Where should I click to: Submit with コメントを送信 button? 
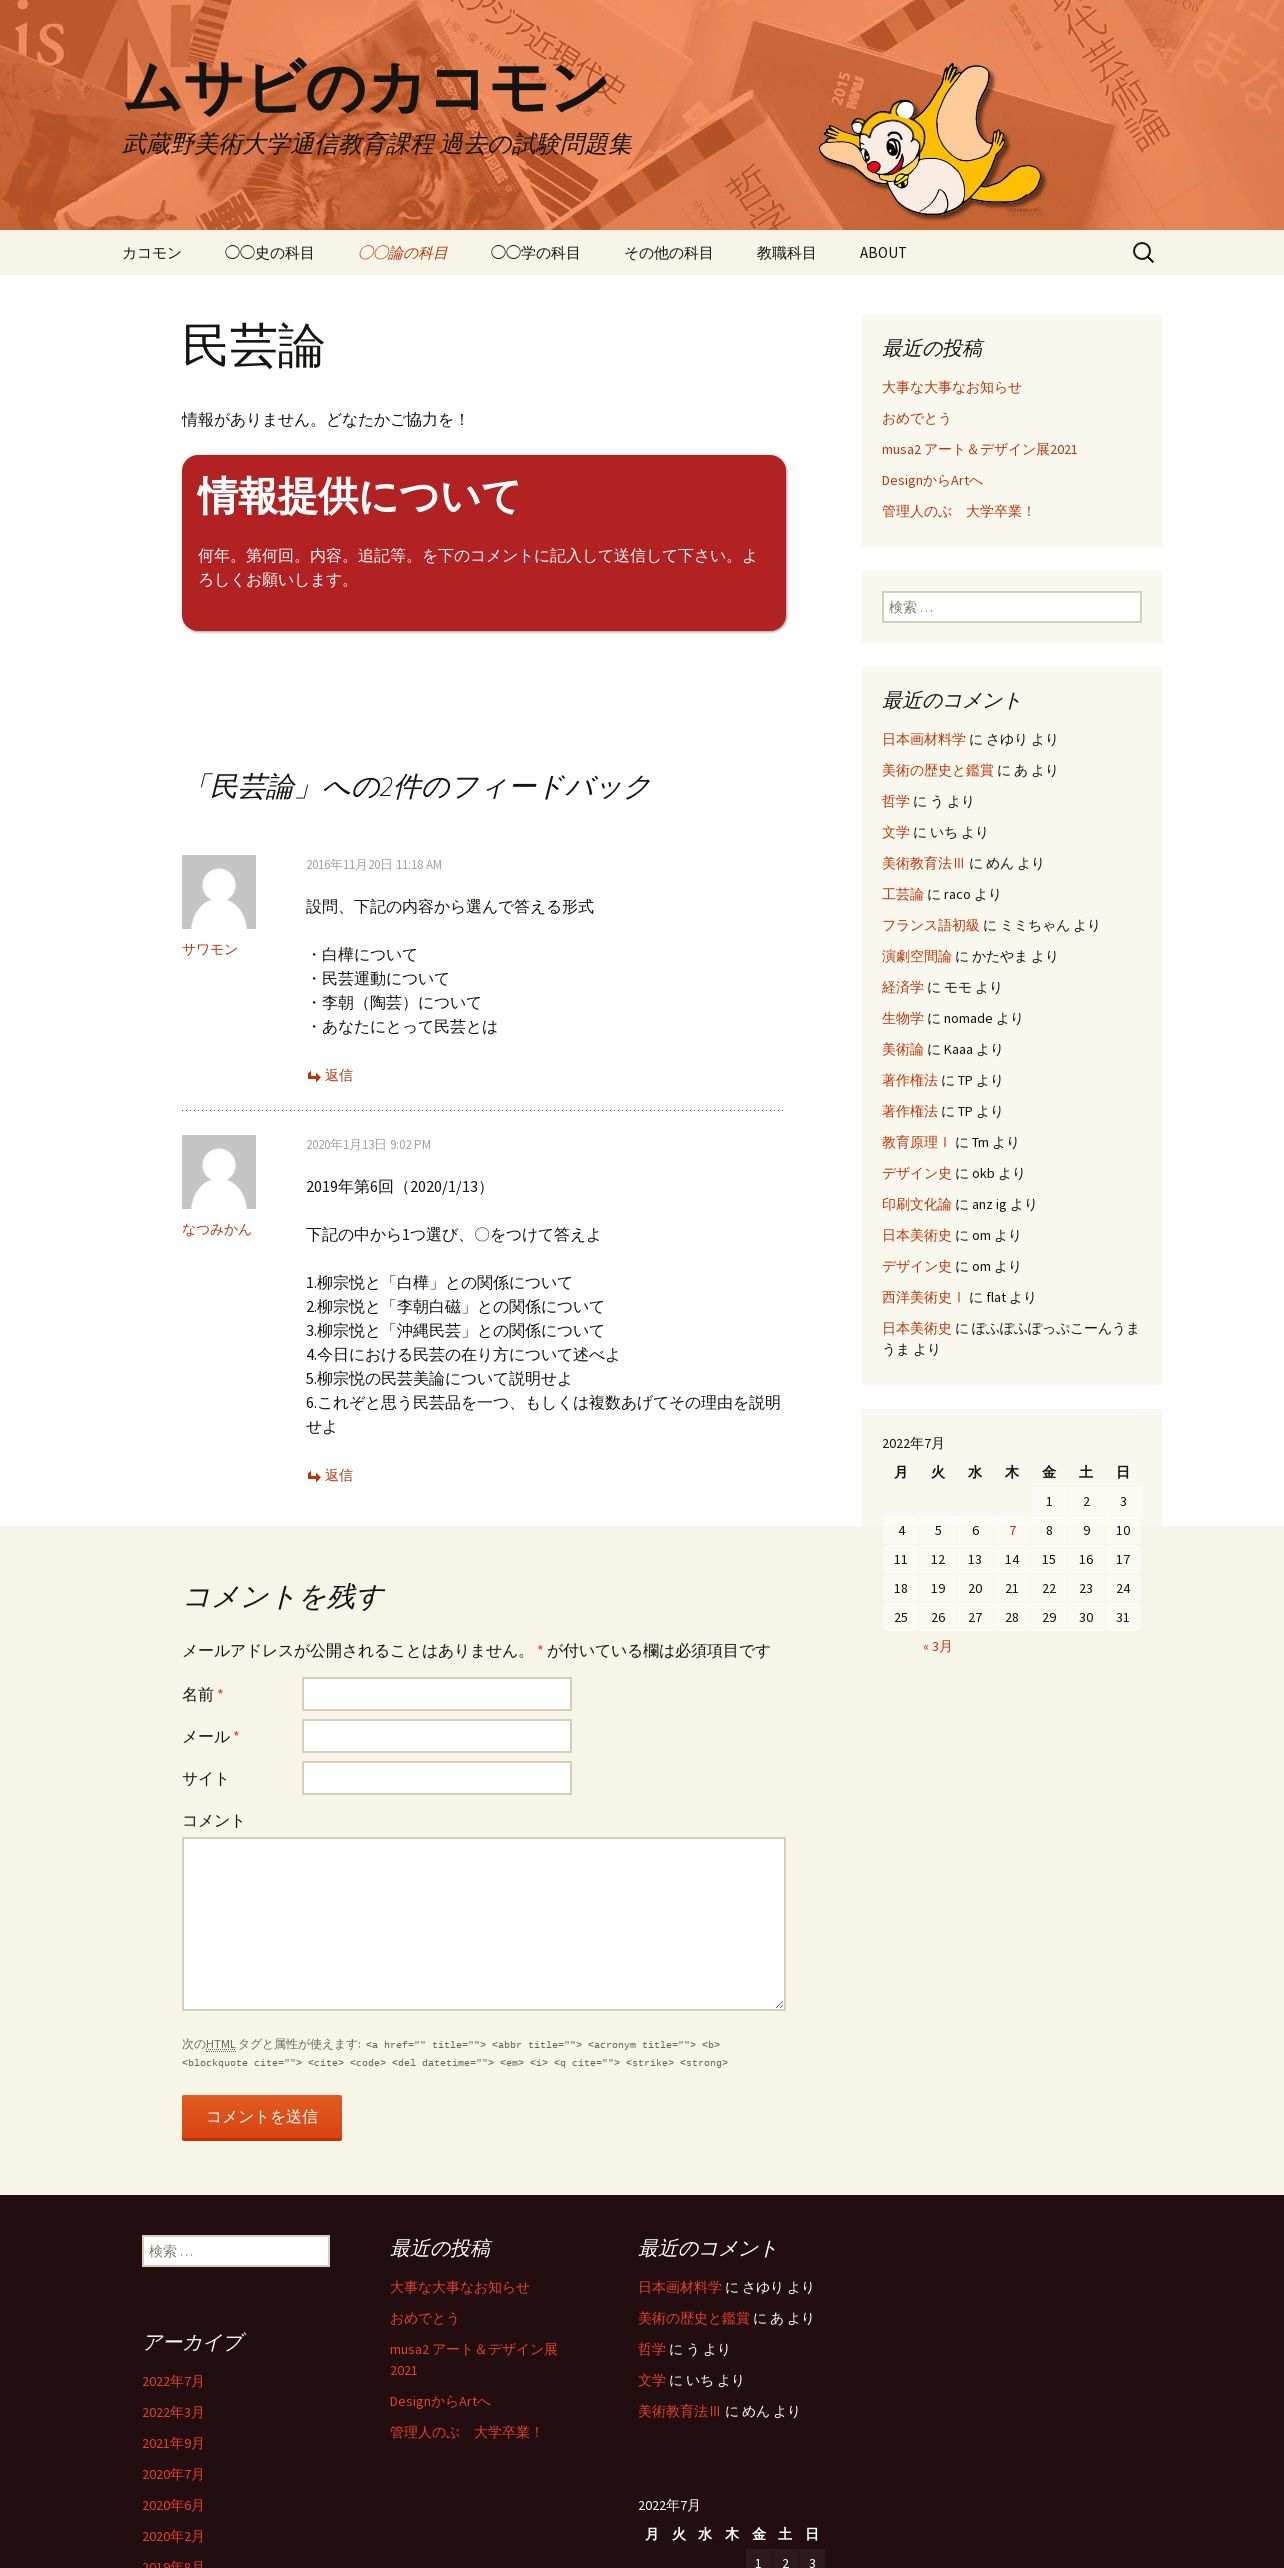(x=262, y=2117)
